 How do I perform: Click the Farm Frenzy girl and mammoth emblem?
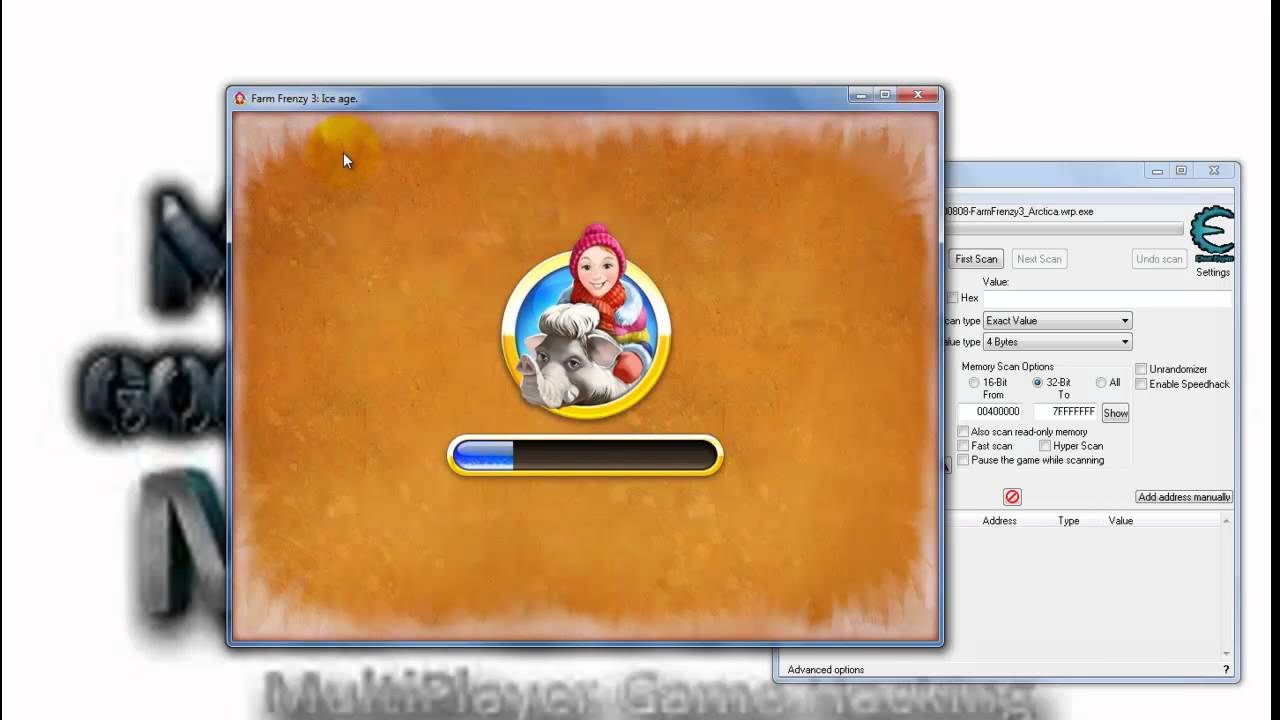tap(586, 322)
